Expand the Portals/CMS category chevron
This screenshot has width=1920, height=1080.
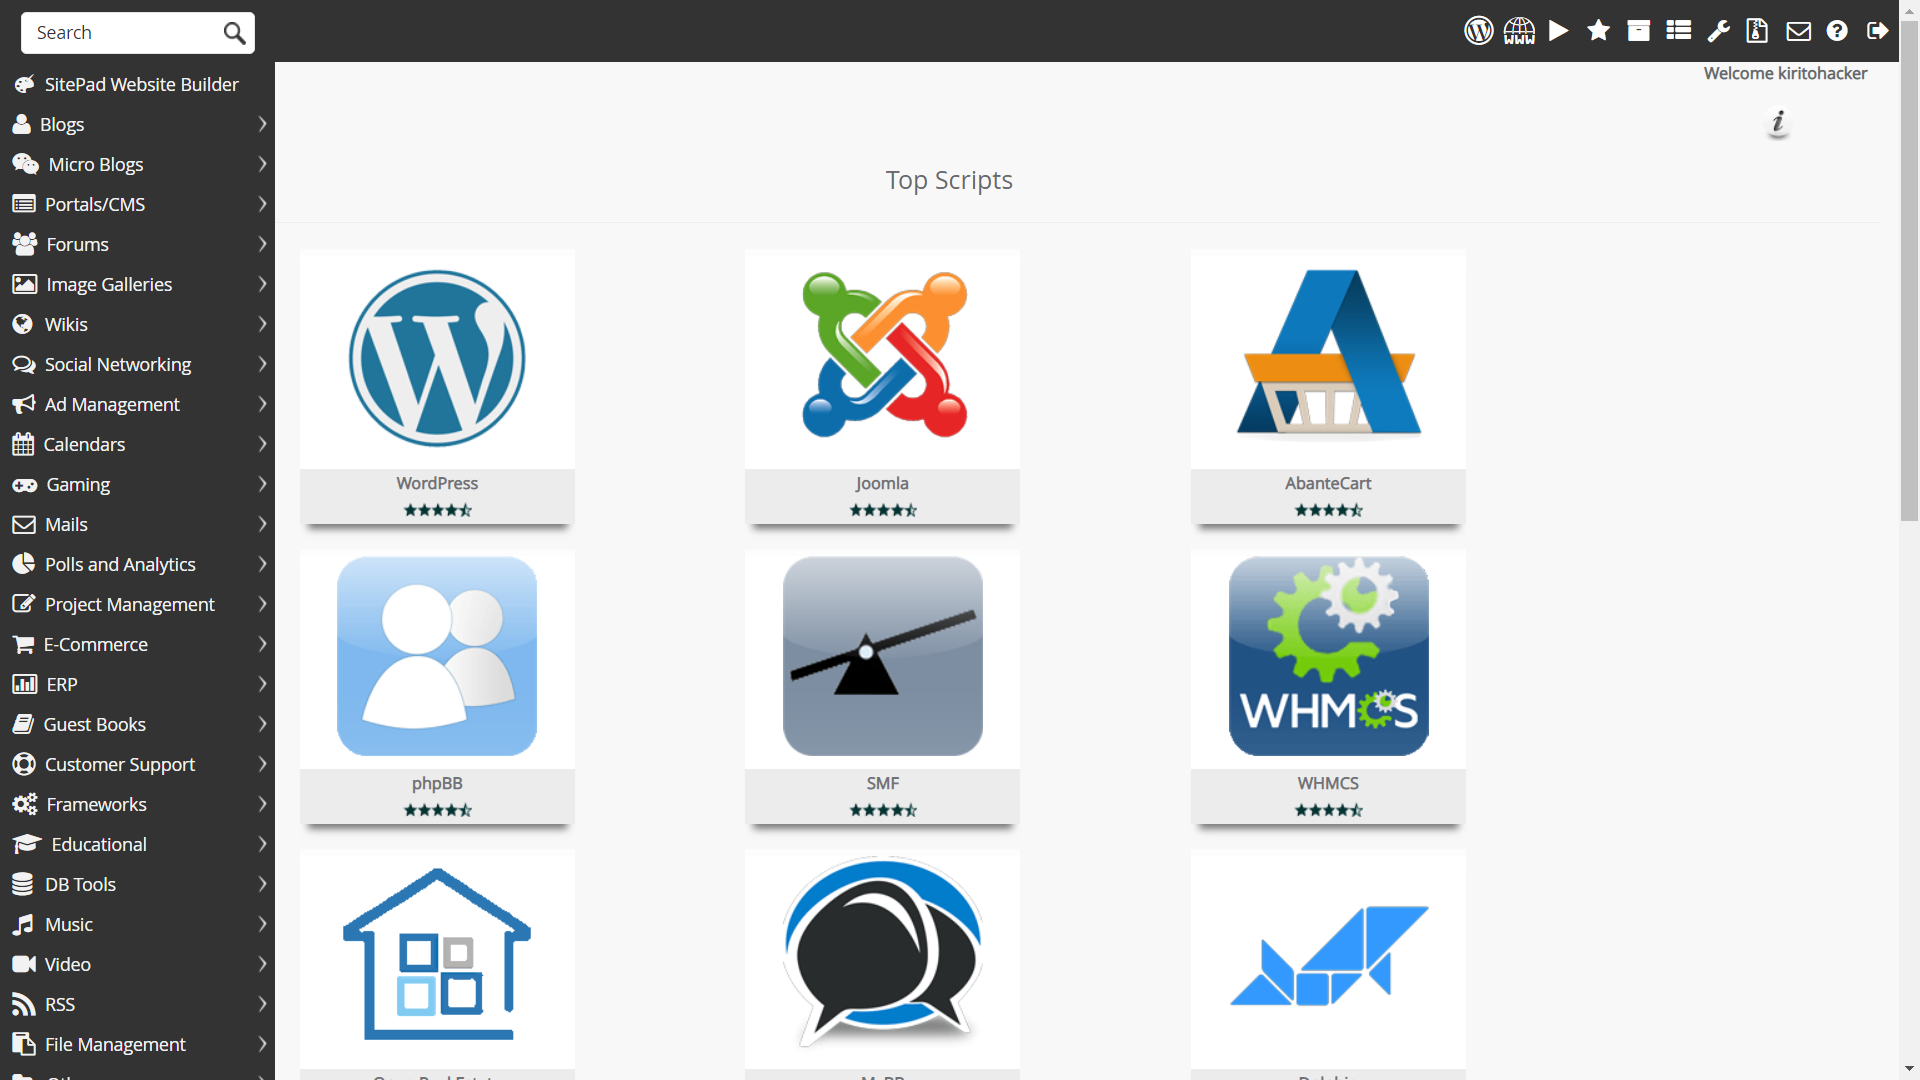[x=262, y=204]
